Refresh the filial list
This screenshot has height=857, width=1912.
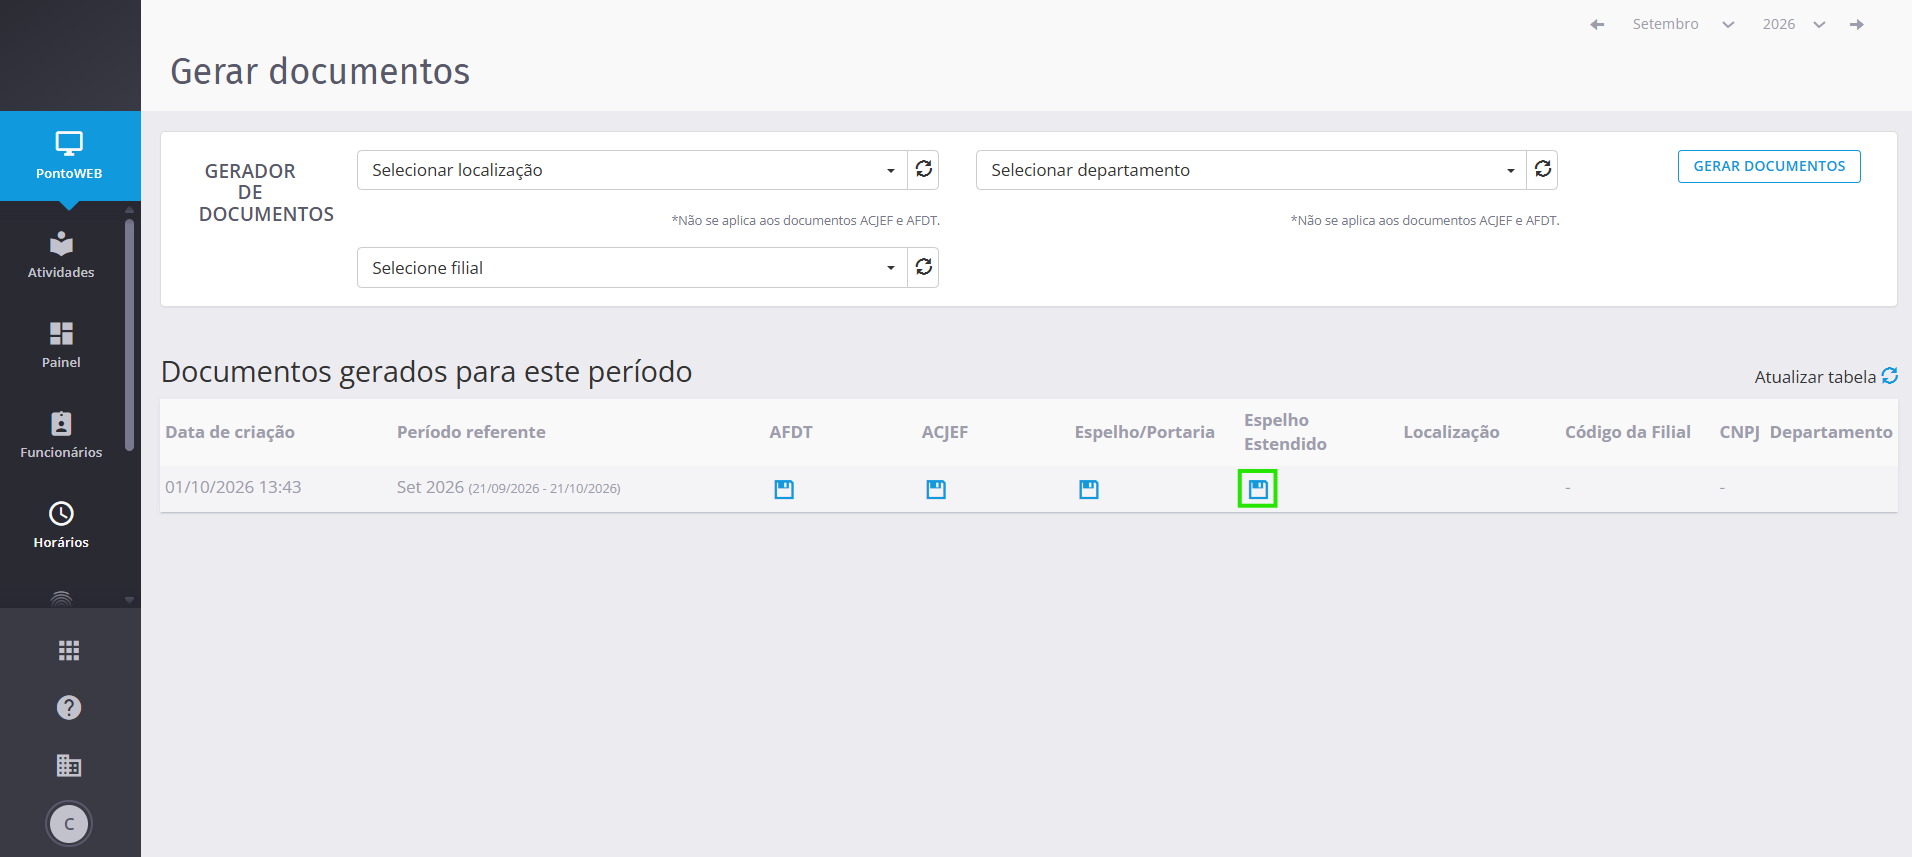(923, 268)
